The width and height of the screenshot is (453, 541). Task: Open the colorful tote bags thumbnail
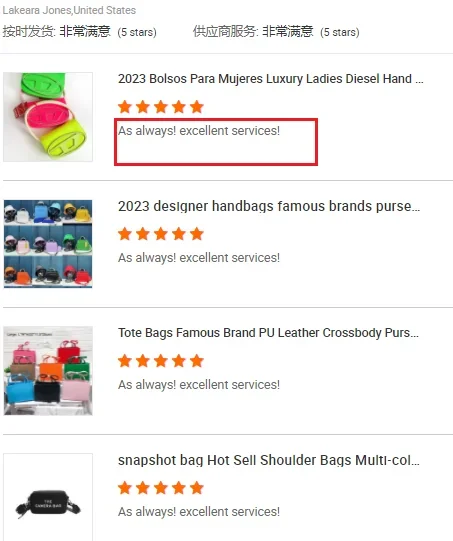click(48, 371)
